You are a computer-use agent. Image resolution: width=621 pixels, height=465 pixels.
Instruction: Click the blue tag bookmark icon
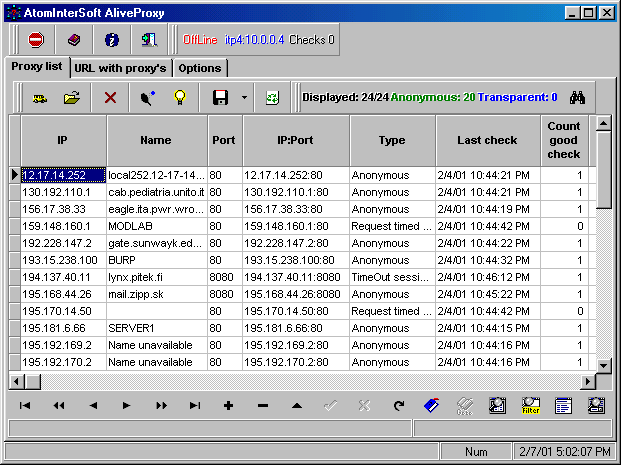click(431, 405)
